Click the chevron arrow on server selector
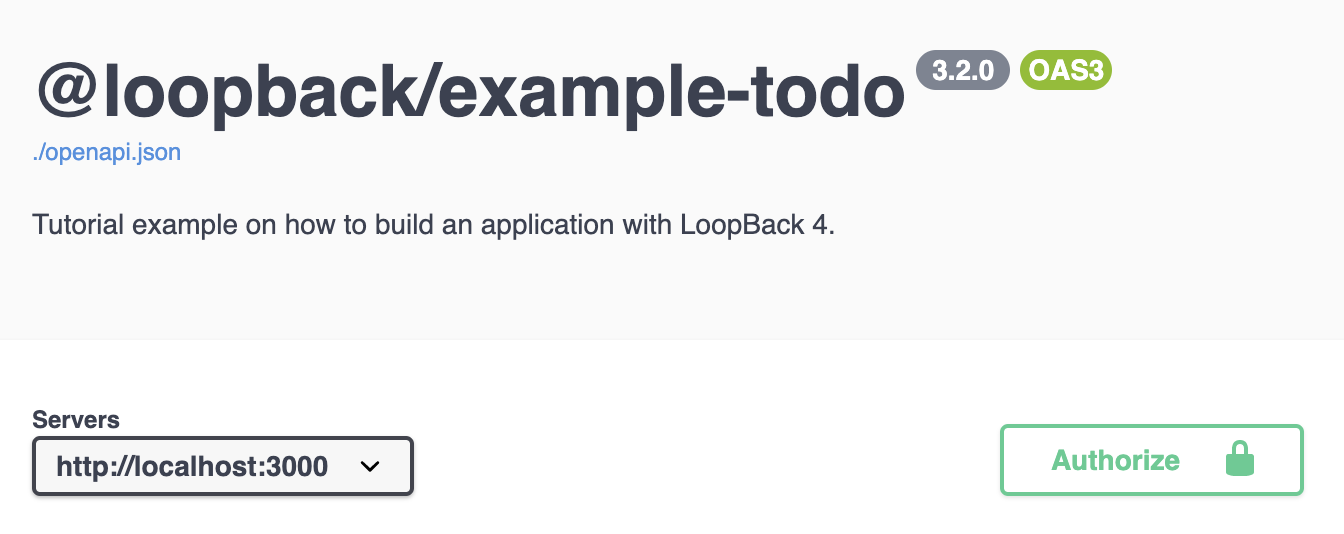This screenshot has height=534, width=1344. (x=370, y=466)
